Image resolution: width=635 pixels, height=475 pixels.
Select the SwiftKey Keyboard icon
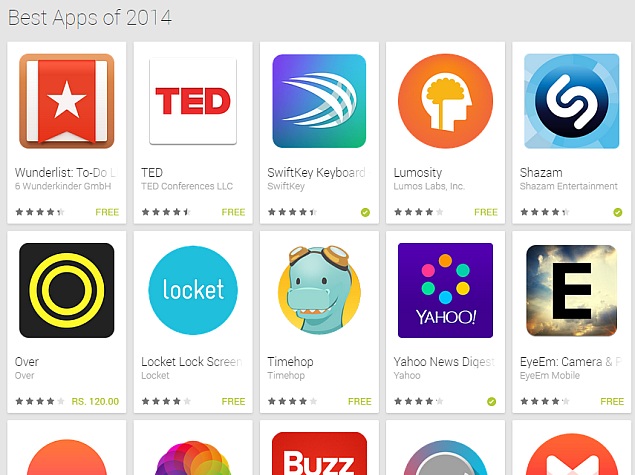[319, 101]
